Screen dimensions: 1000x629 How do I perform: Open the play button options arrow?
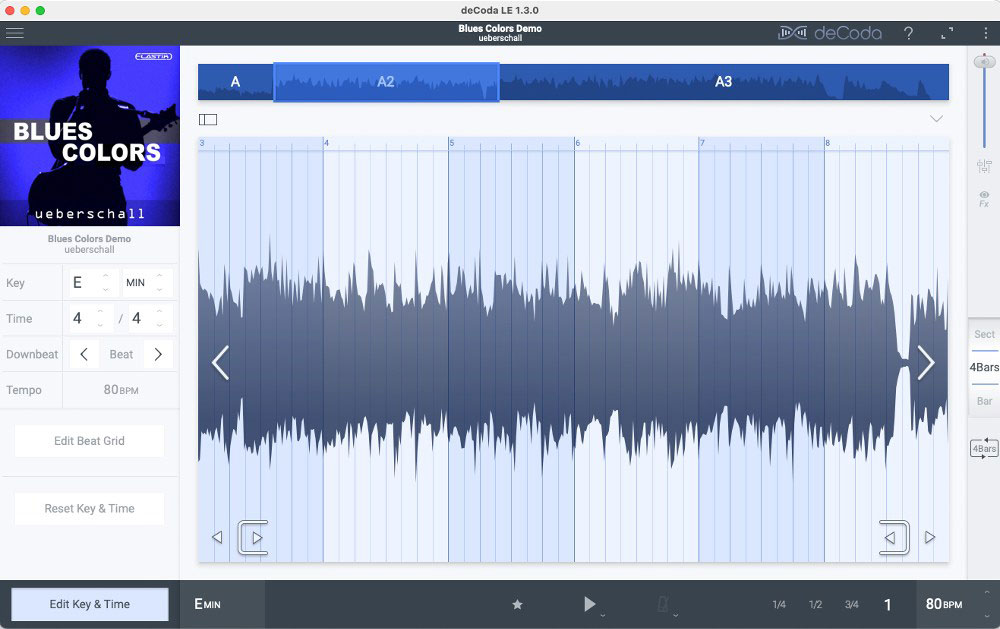[603, 615]
